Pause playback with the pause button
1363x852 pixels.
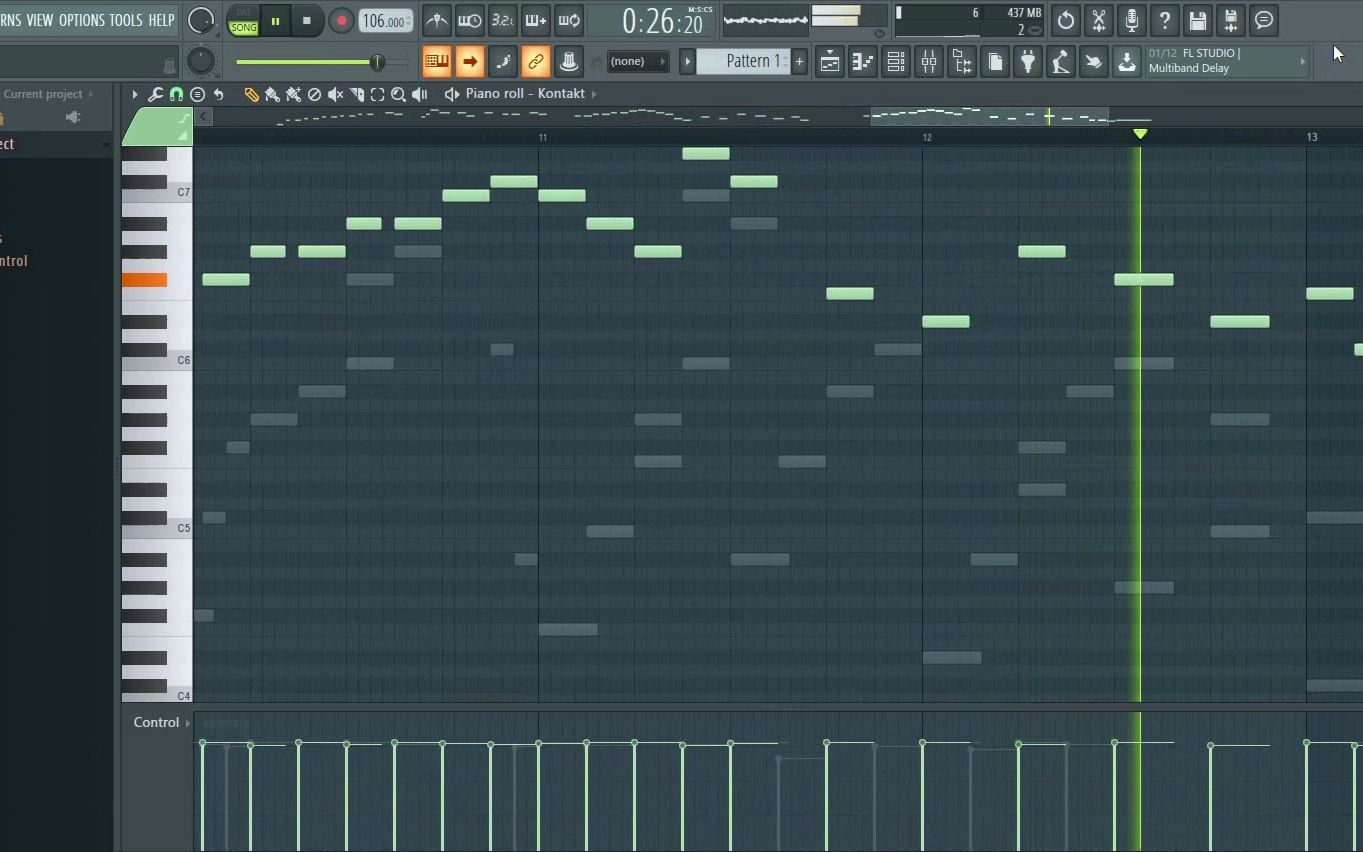point(275,21)
